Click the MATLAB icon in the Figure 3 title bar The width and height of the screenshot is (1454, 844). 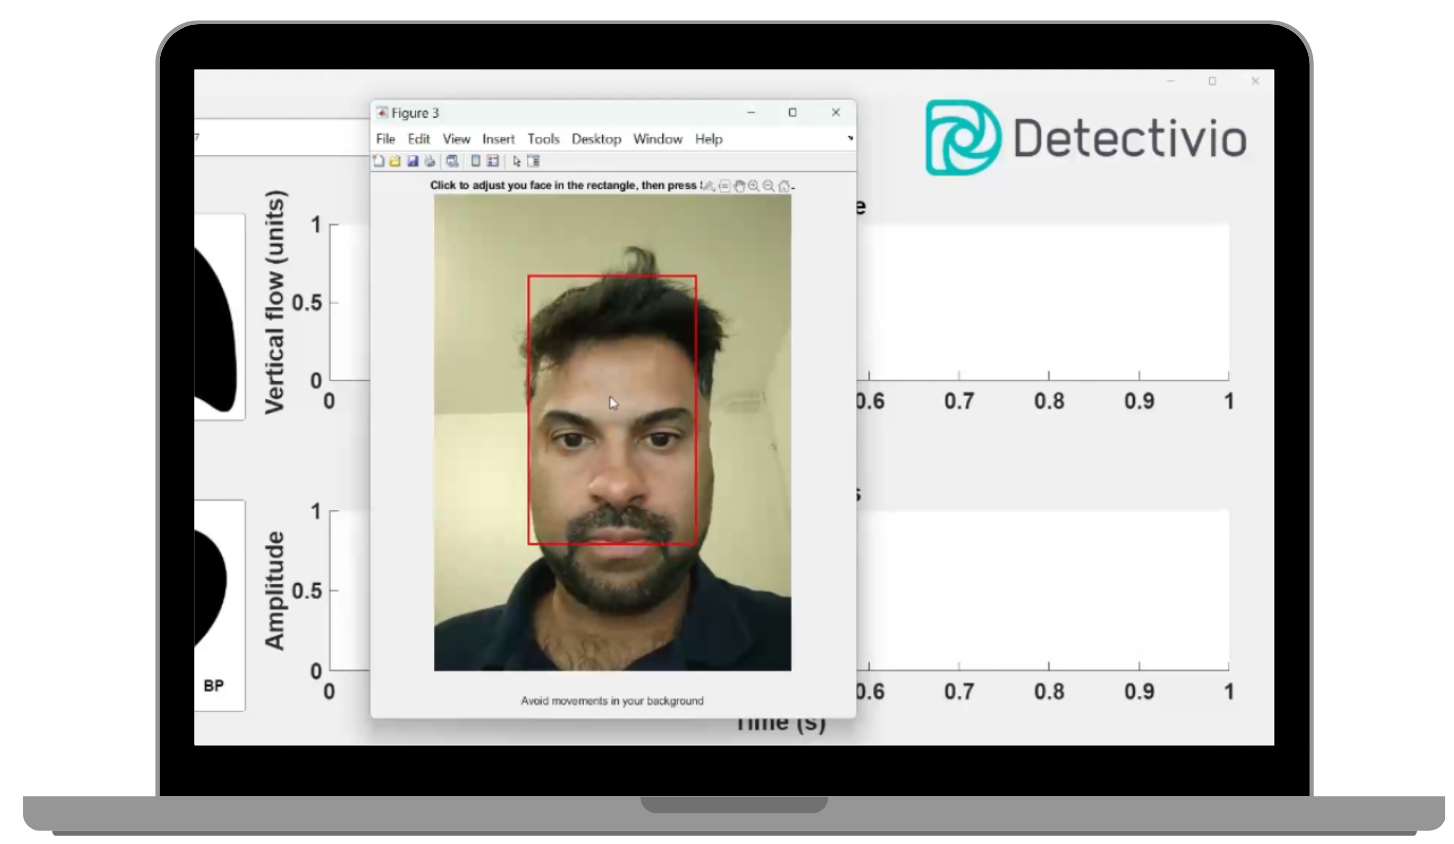pyautogui.click(x=382, y=113)
